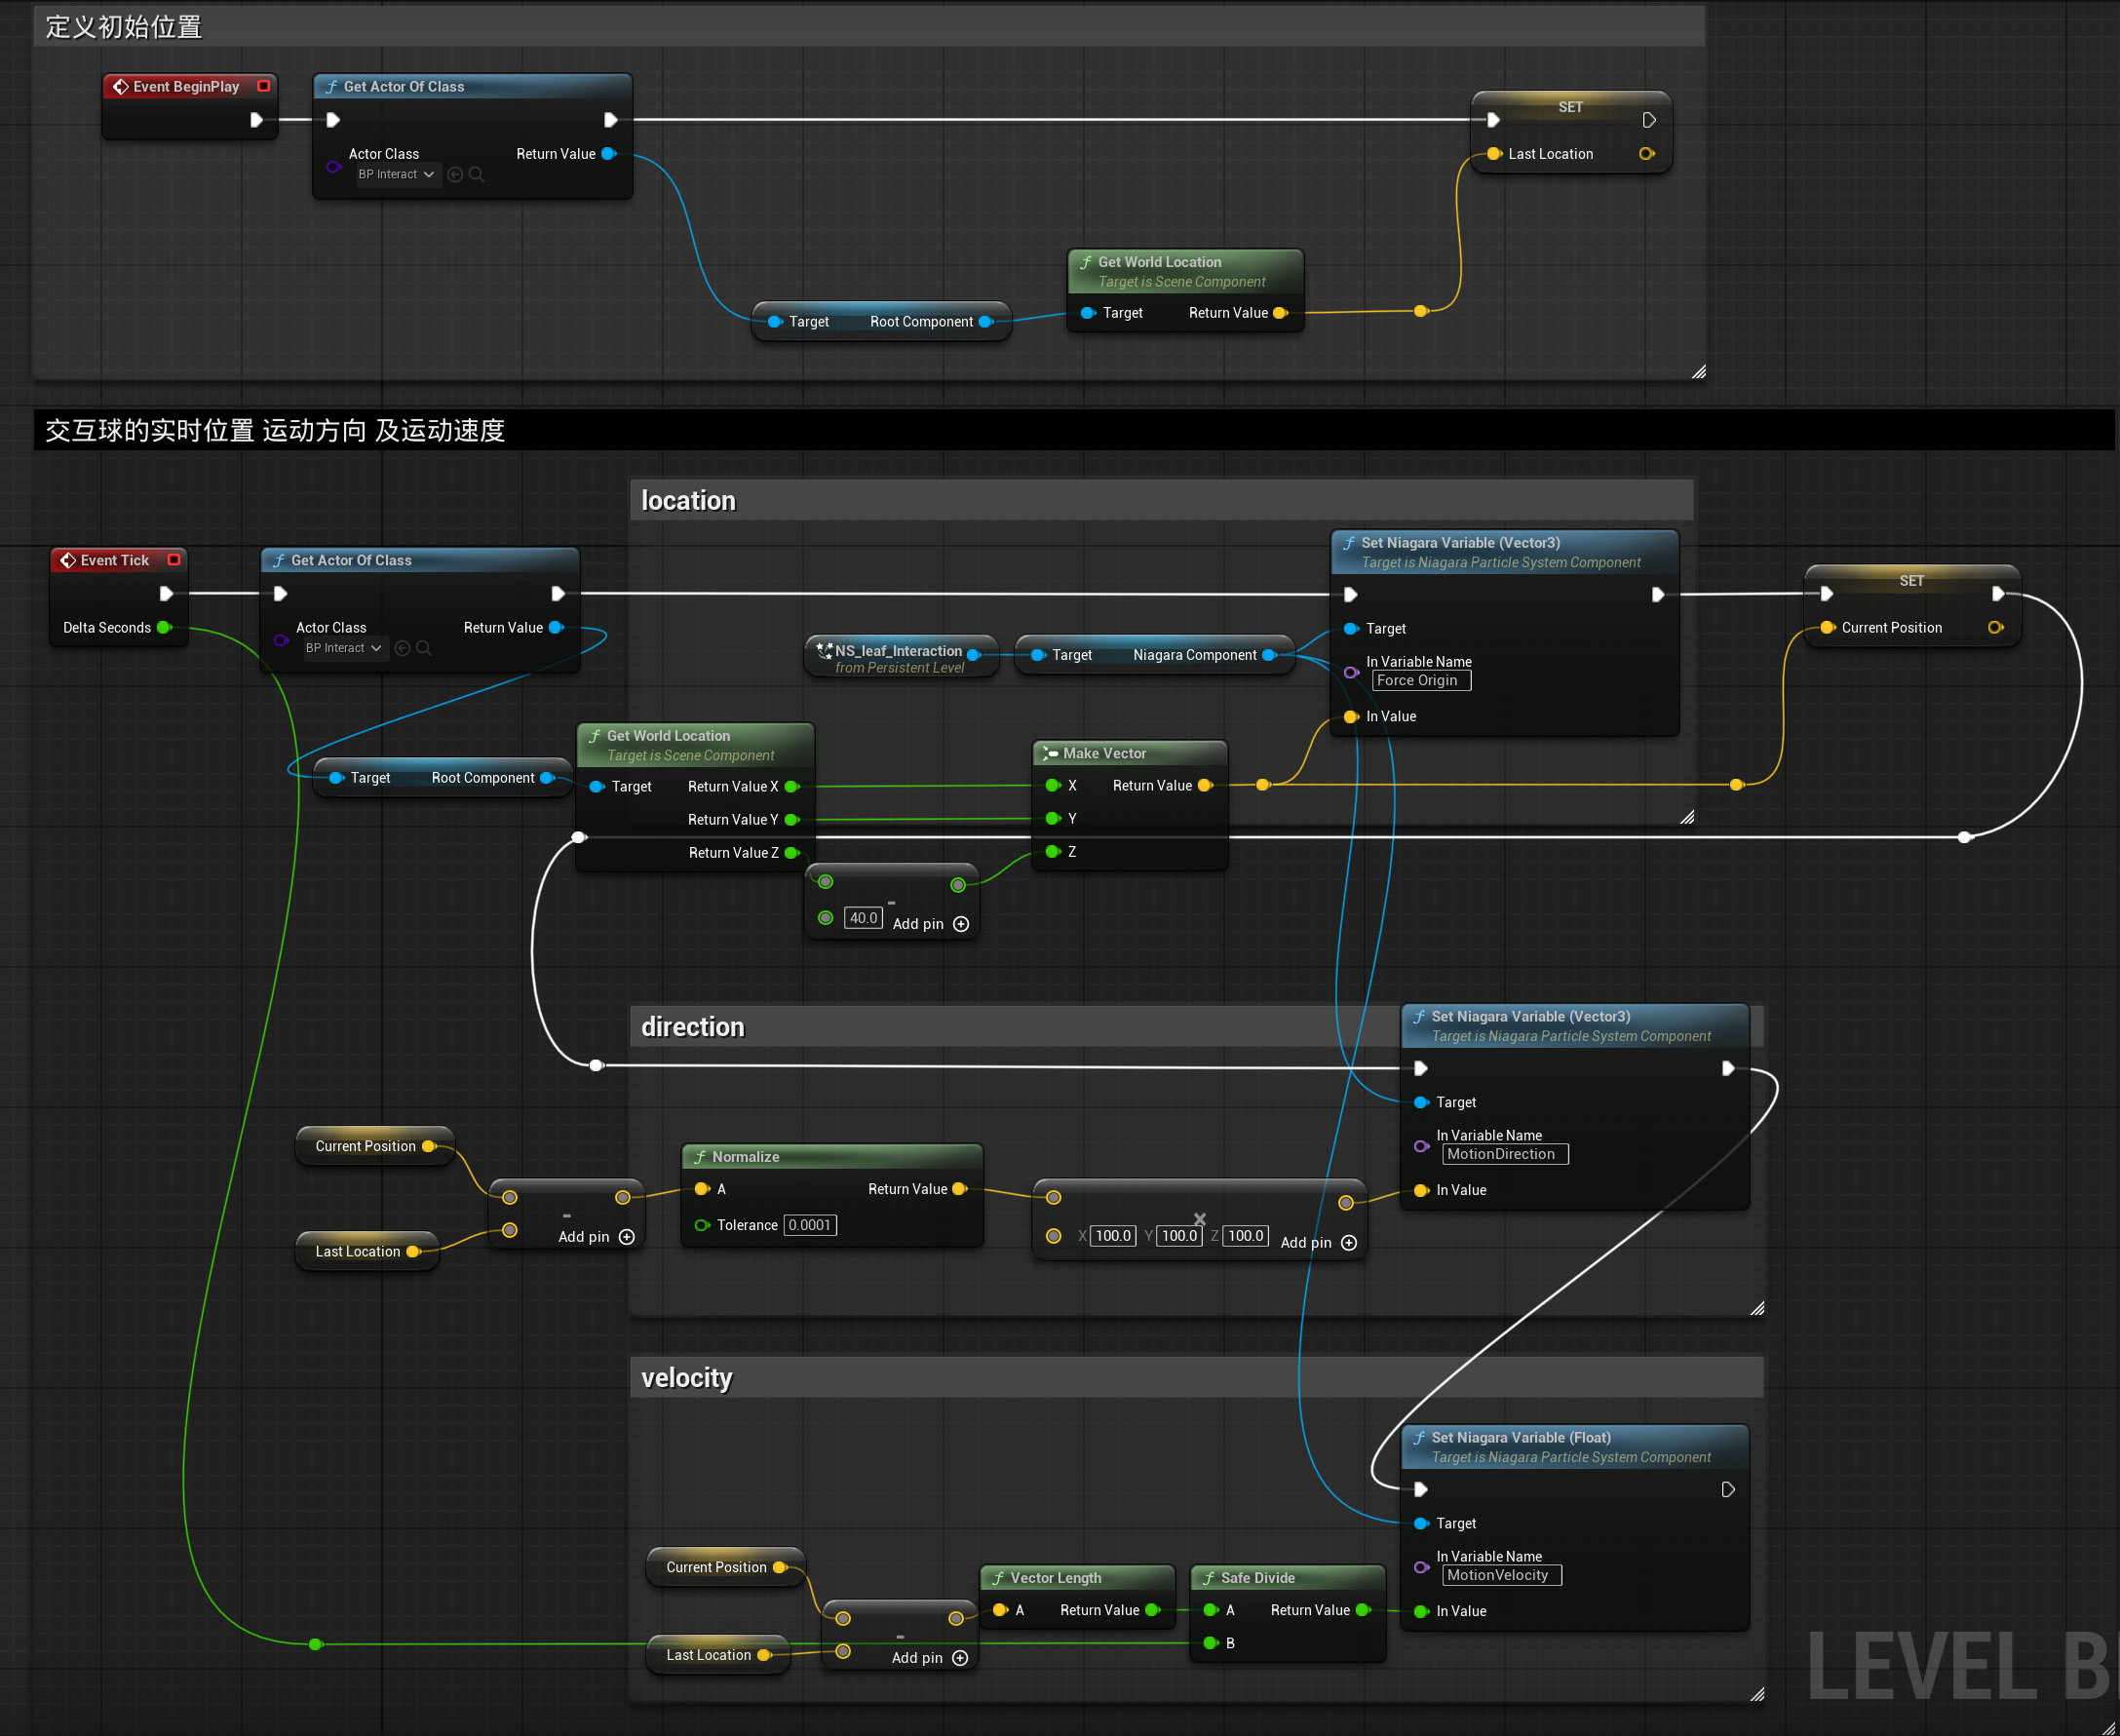Click the In Value pin on the Force Origin node

click(x=1351, y=717)
